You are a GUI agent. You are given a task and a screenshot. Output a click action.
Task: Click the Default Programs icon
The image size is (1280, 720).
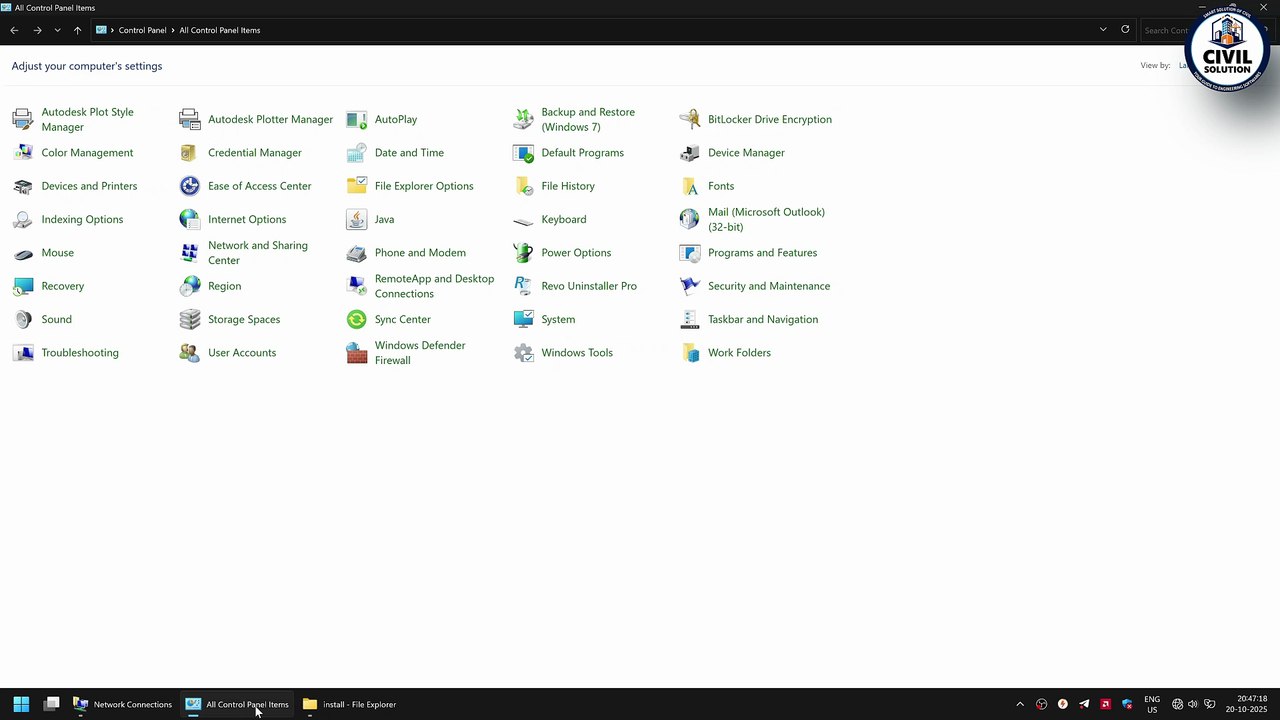coord(524,153)
